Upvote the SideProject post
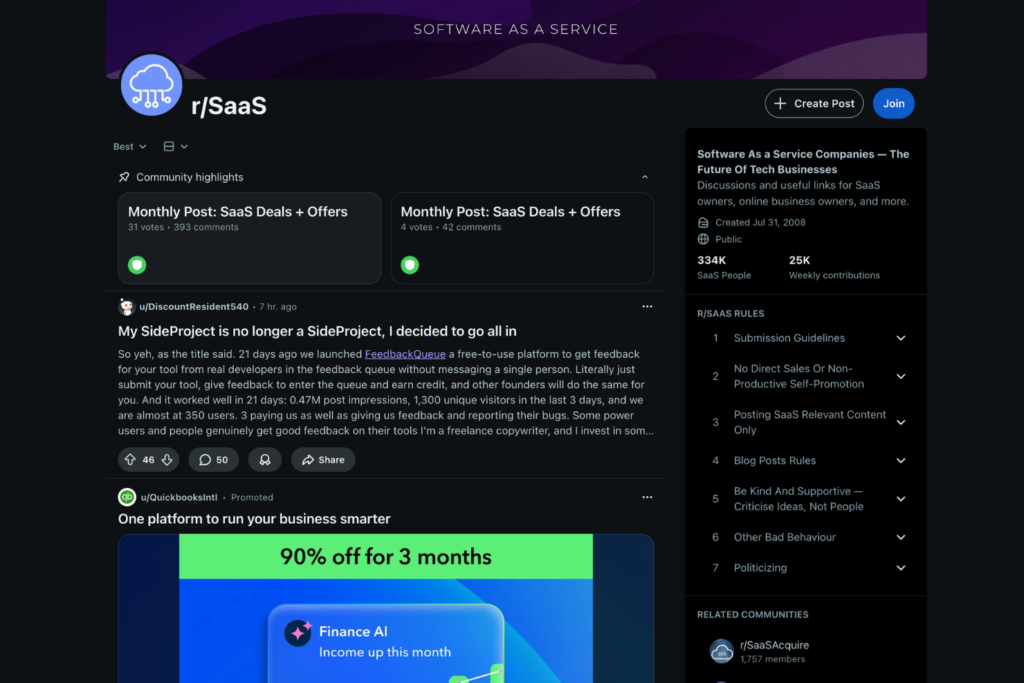1024x683 pixels. (131, 459)
